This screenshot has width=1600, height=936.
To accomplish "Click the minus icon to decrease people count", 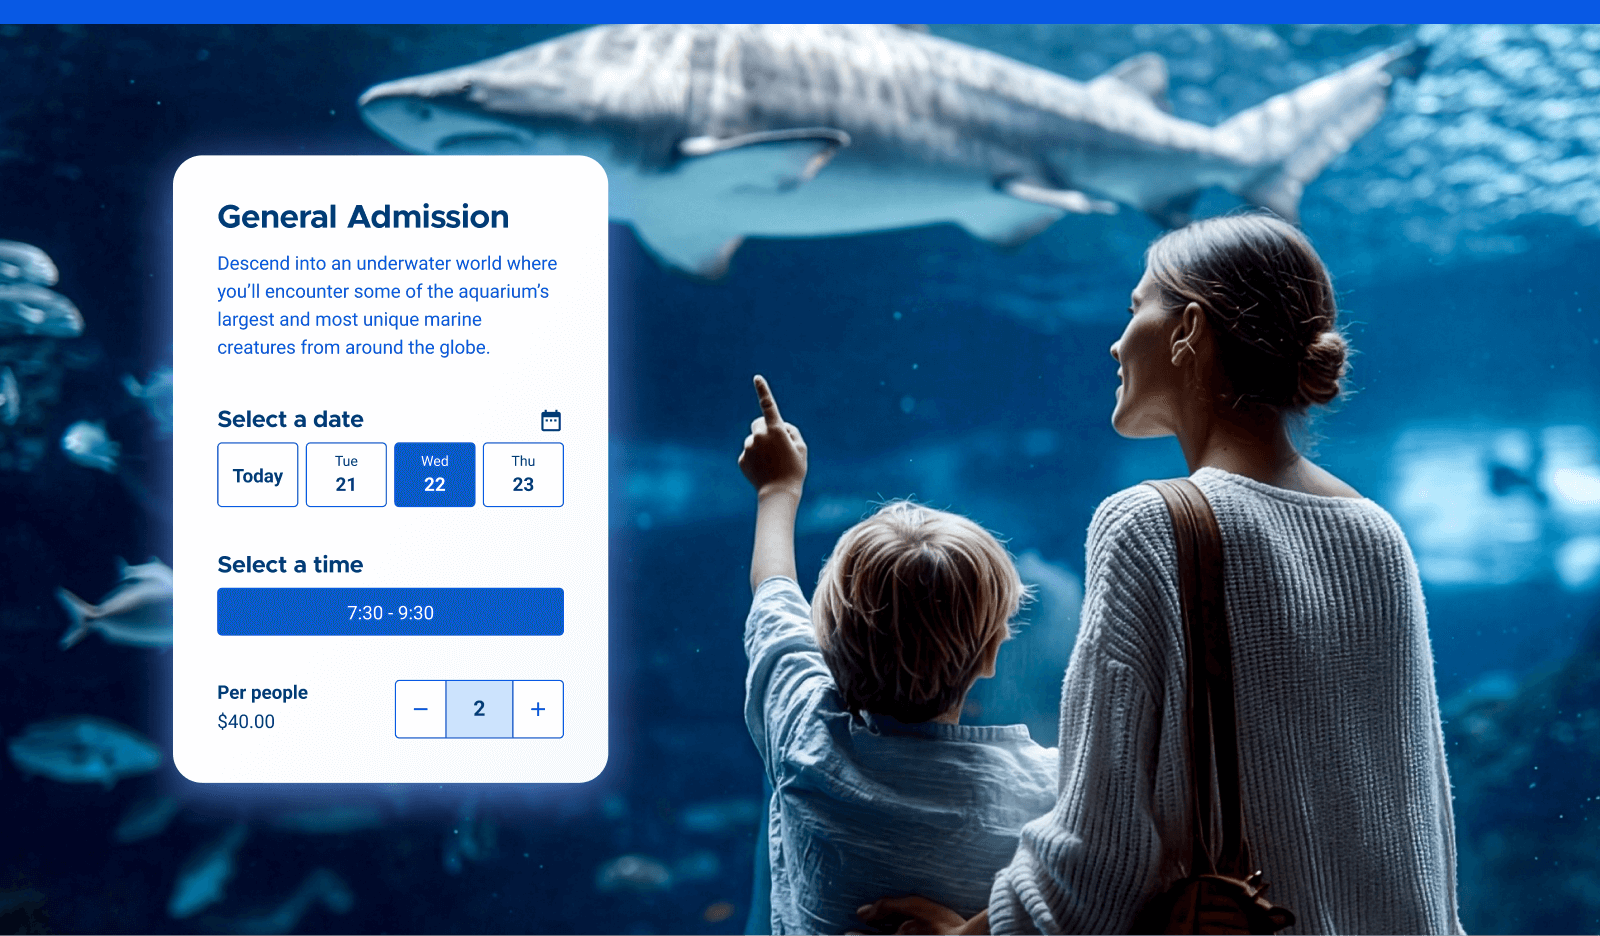I will pos(420,709).
